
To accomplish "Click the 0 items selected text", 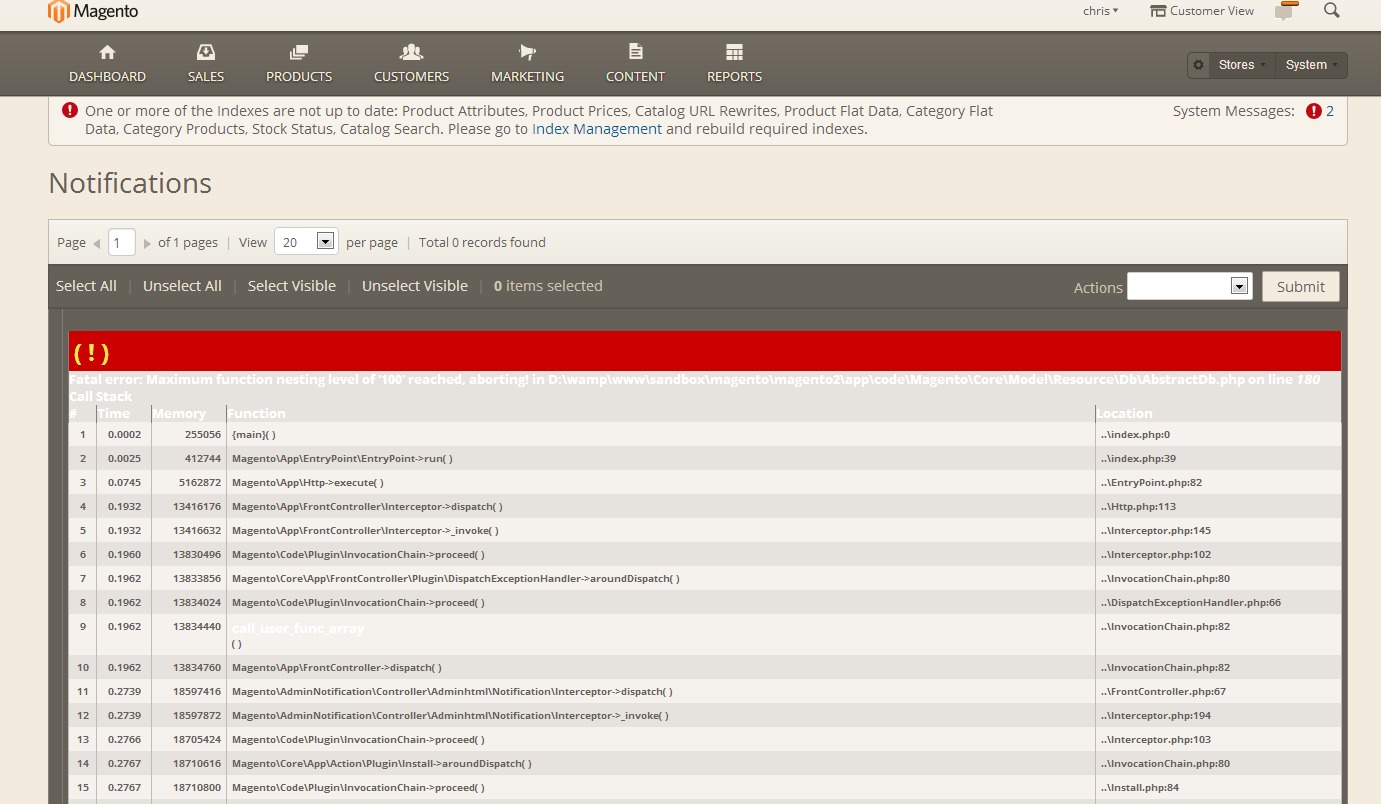I will click(548, 286).
